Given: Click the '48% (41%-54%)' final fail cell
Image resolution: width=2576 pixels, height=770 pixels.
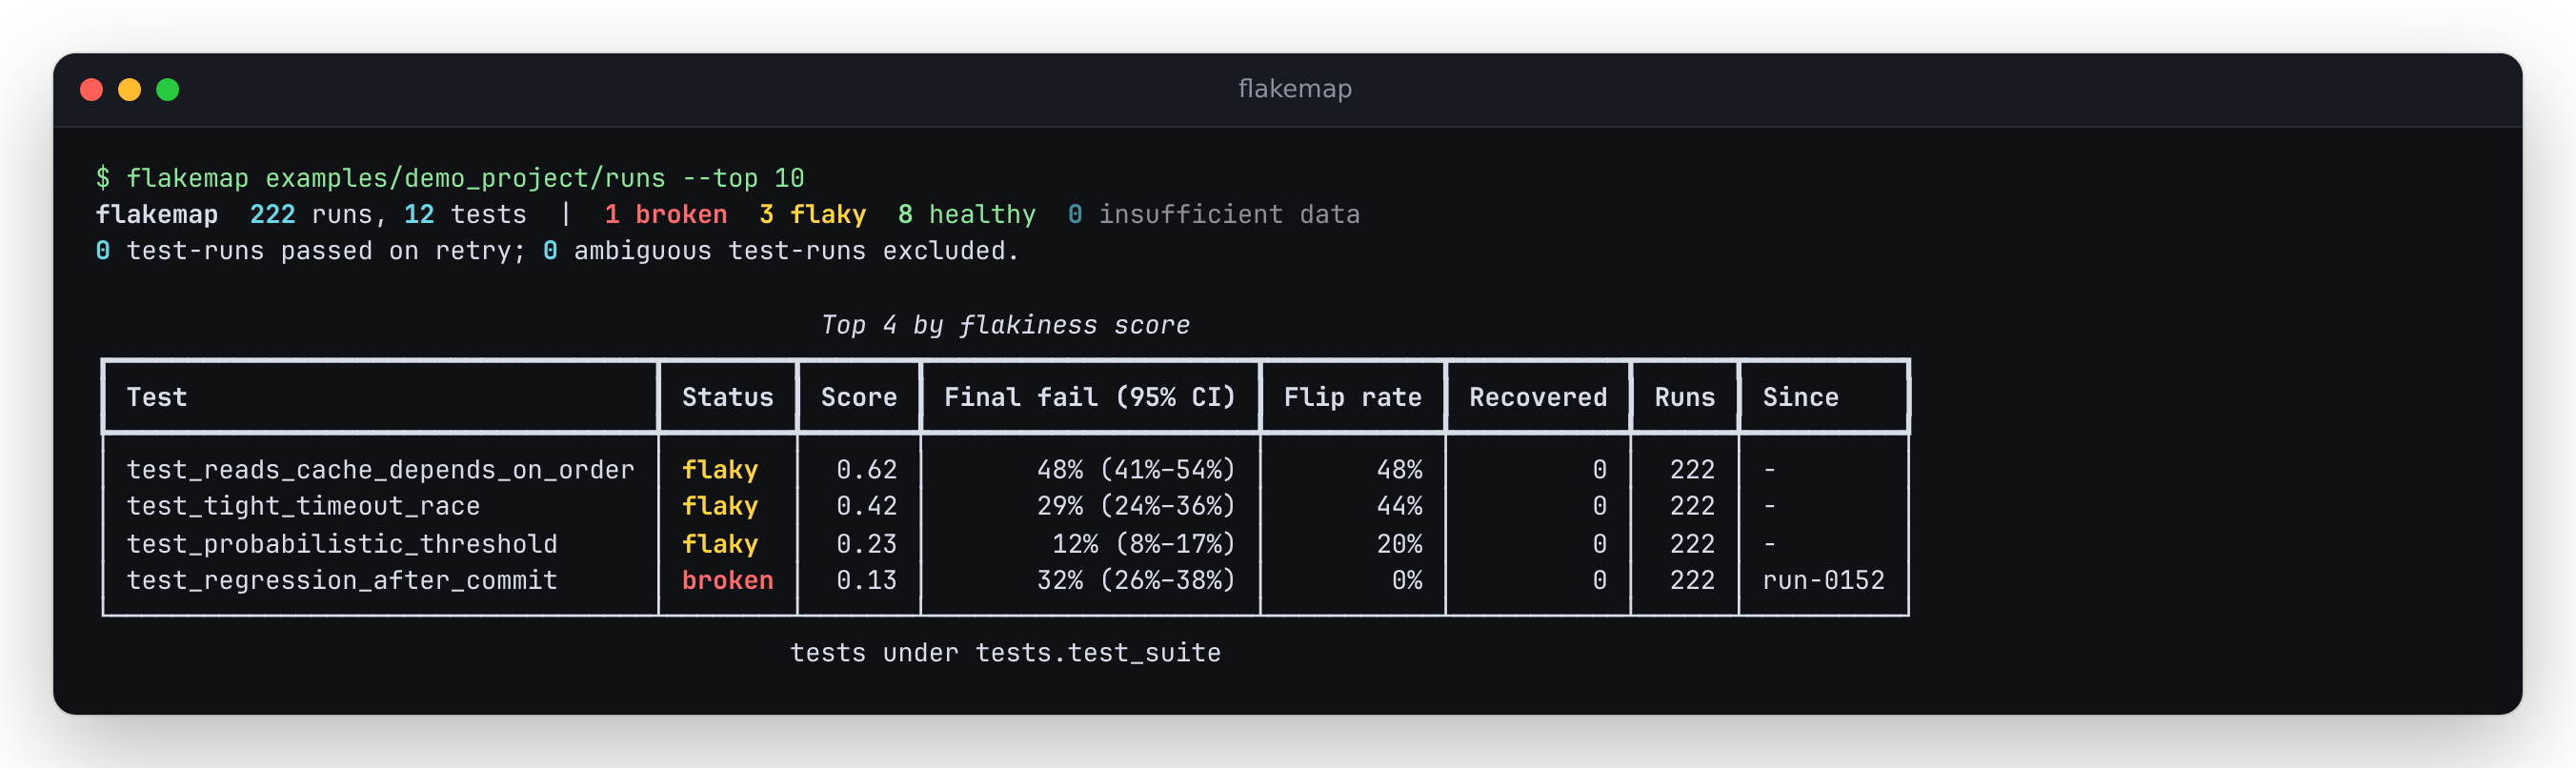Looking at the screenshot, I should (x=1137, y=470).
